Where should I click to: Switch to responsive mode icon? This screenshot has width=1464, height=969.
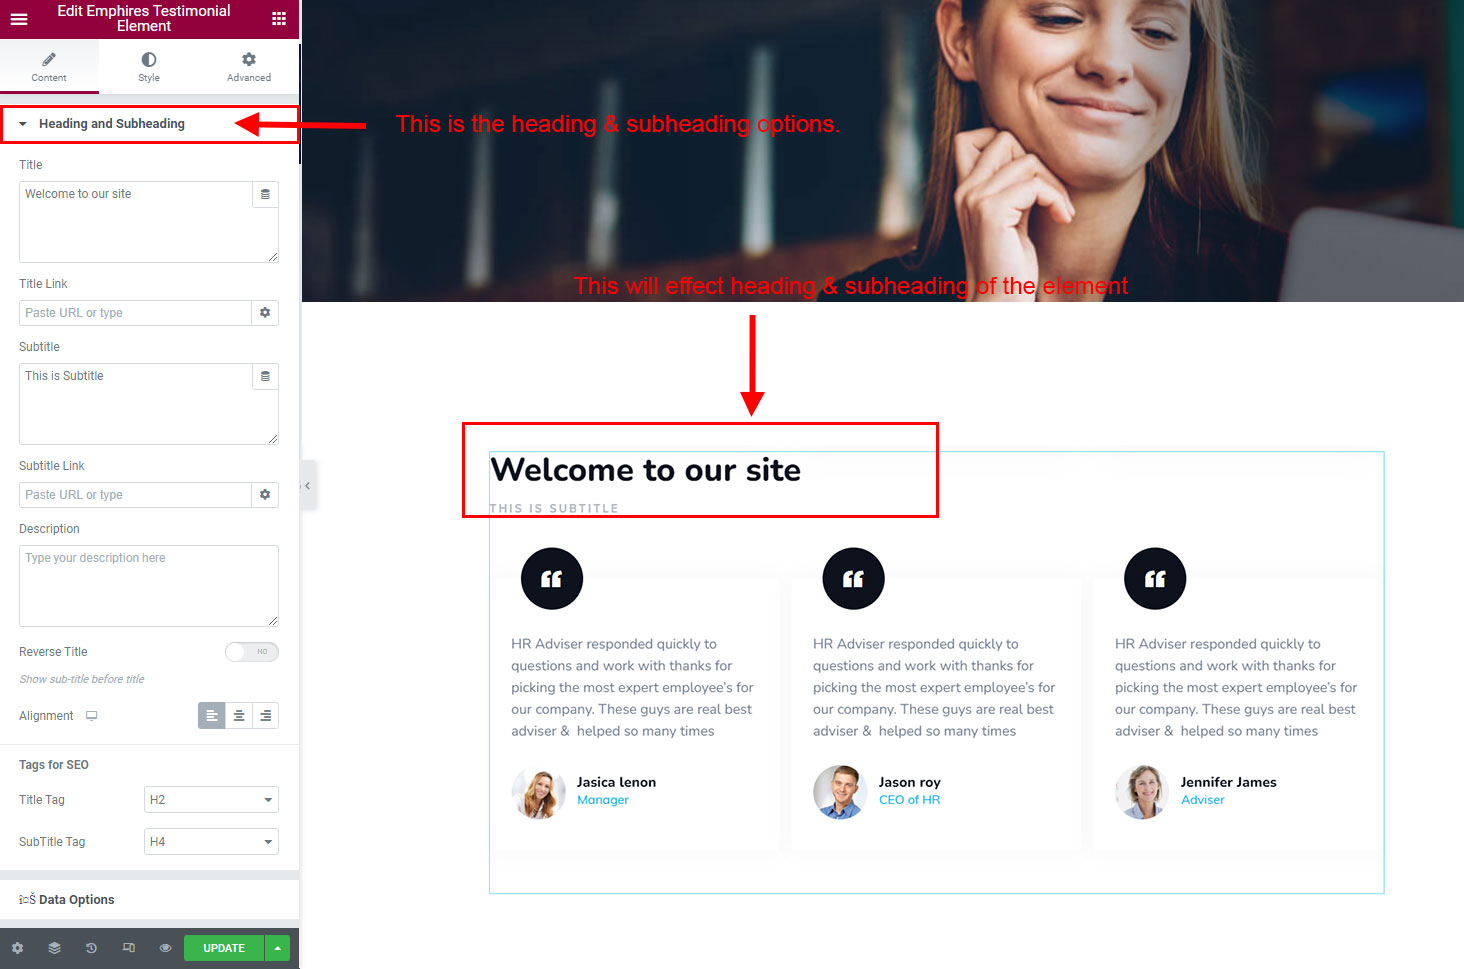coord(128,948)
